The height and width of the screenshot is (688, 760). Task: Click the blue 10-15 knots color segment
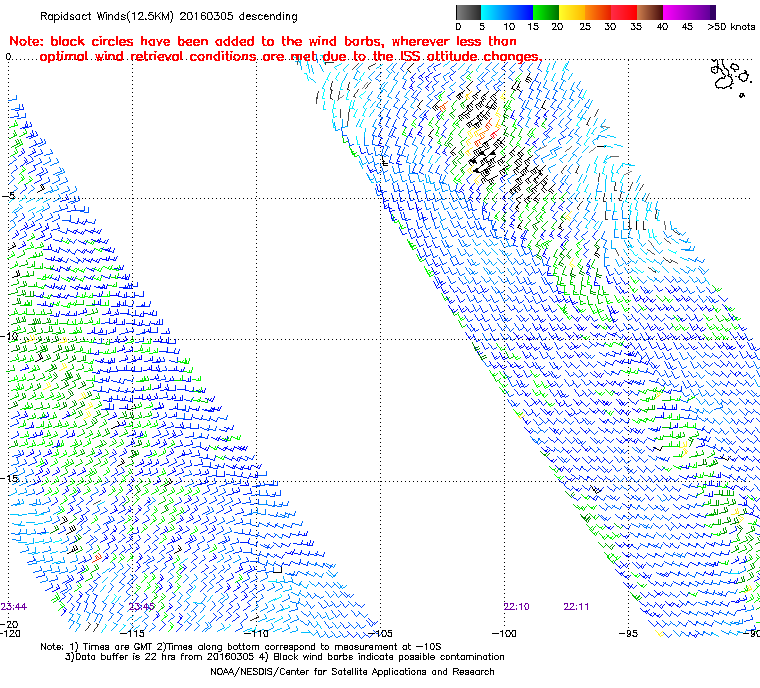click(520, 12)
